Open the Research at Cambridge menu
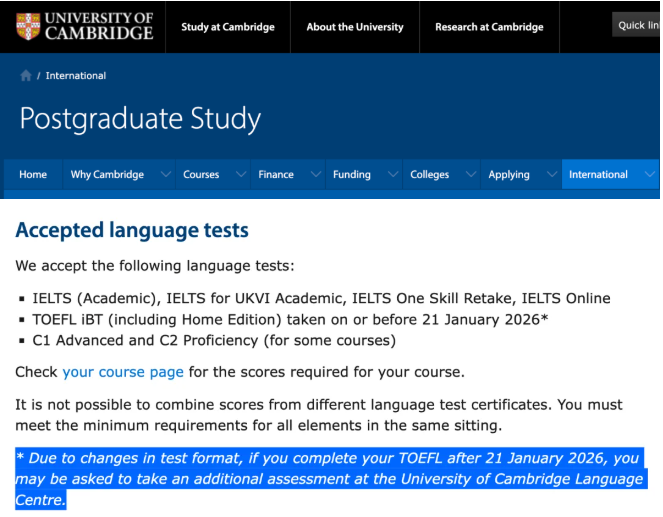Image resolution: width=663 pixels, height=517 pixels. 489,27
